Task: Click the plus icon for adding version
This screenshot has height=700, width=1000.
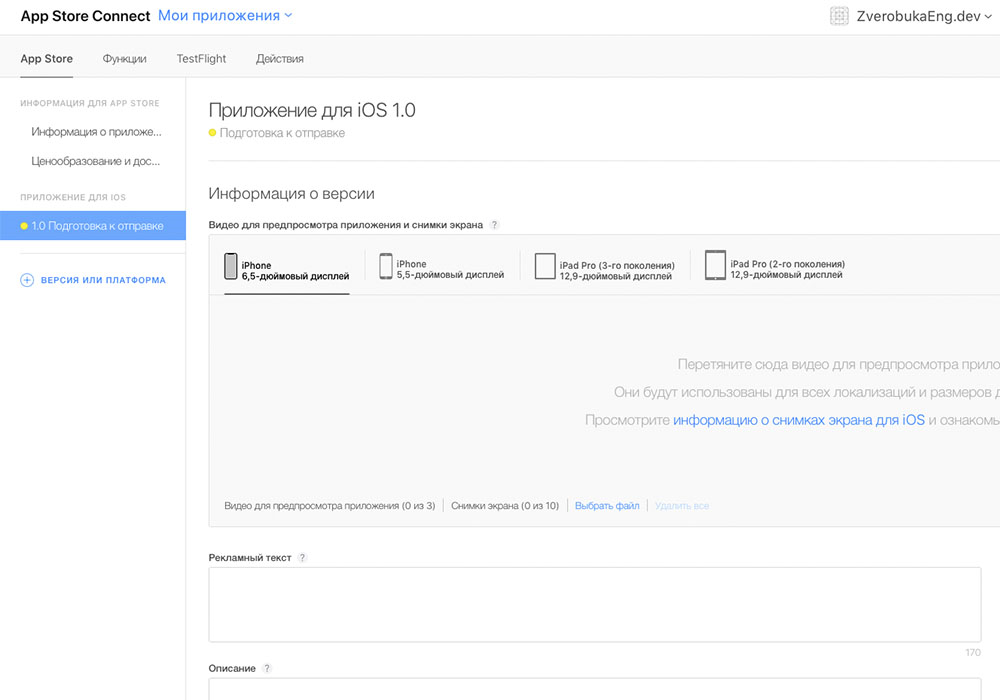Action: point(27,280)
